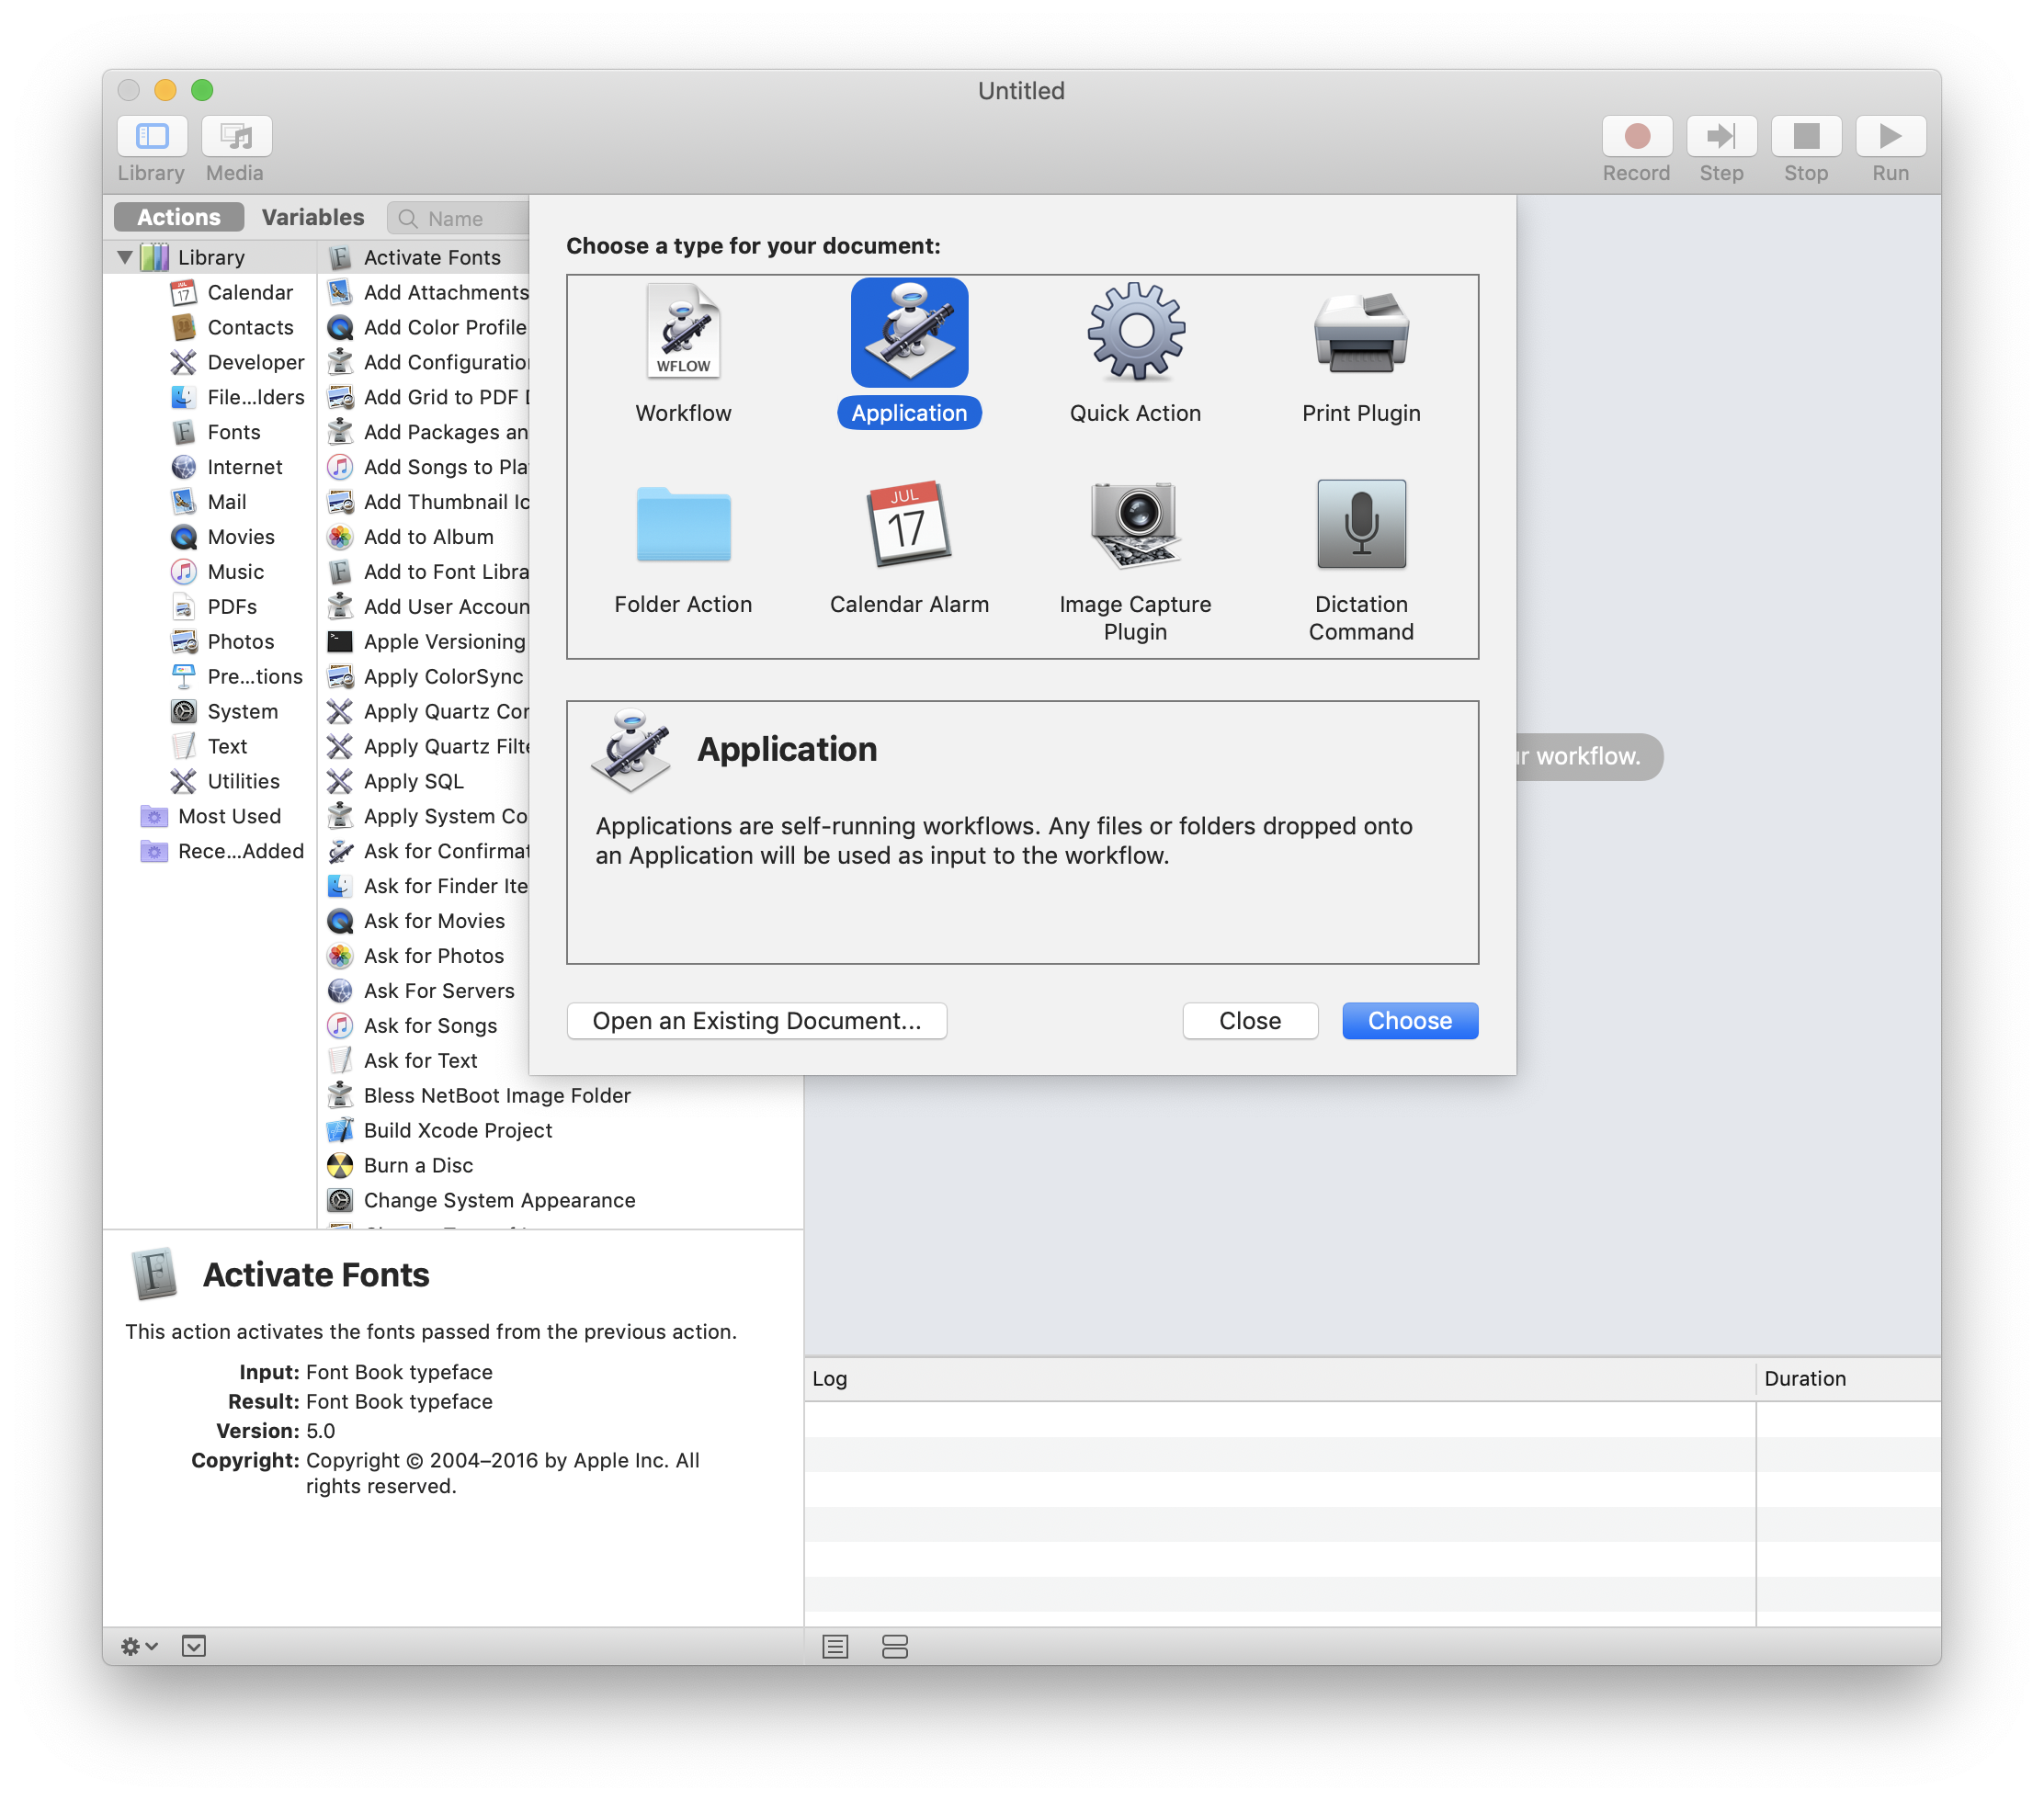Toggle the Library sidebar with the toolbar button
The height and width of the screenshot is (1801, 2044).
[152, 137]
